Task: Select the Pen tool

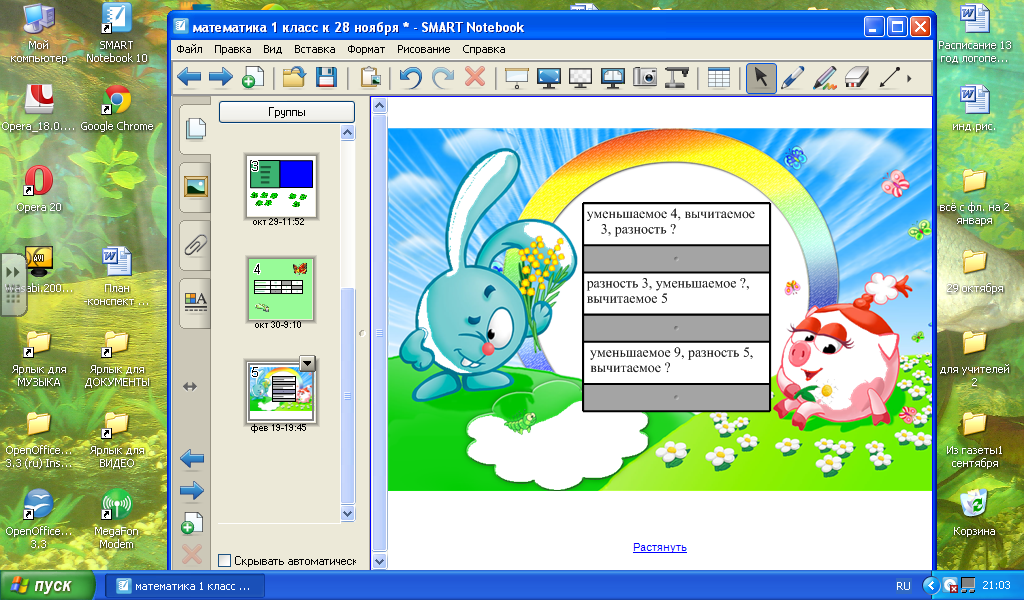Action: [792, 78]
